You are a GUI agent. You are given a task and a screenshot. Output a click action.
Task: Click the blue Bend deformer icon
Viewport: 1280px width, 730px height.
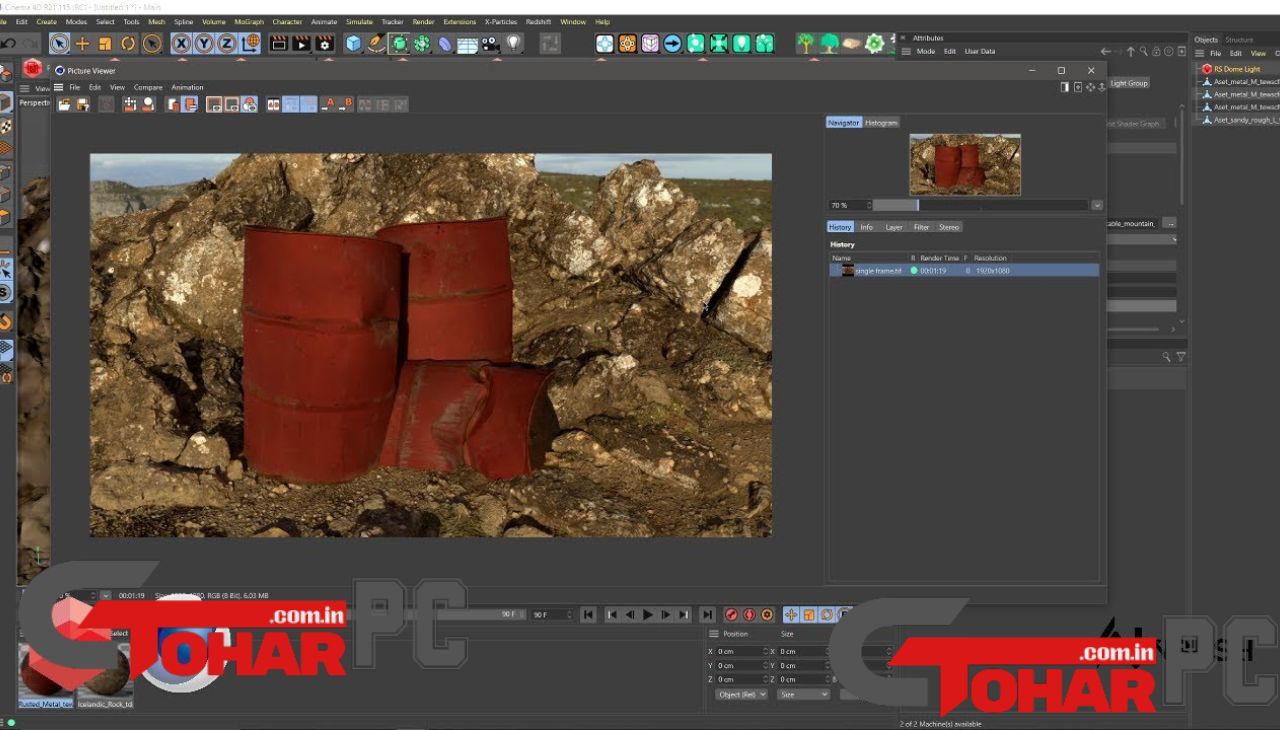pyautogui.click(x=445, y=43)
